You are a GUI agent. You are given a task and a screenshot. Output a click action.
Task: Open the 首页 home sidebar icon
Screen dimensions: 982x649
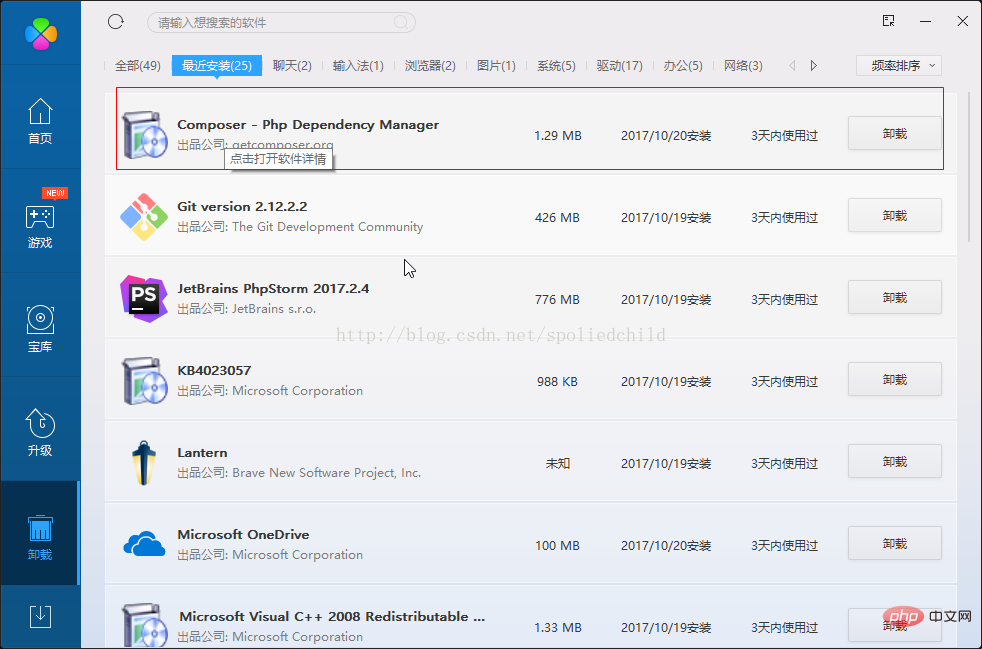pyautogui.click(x=40, y=121)
